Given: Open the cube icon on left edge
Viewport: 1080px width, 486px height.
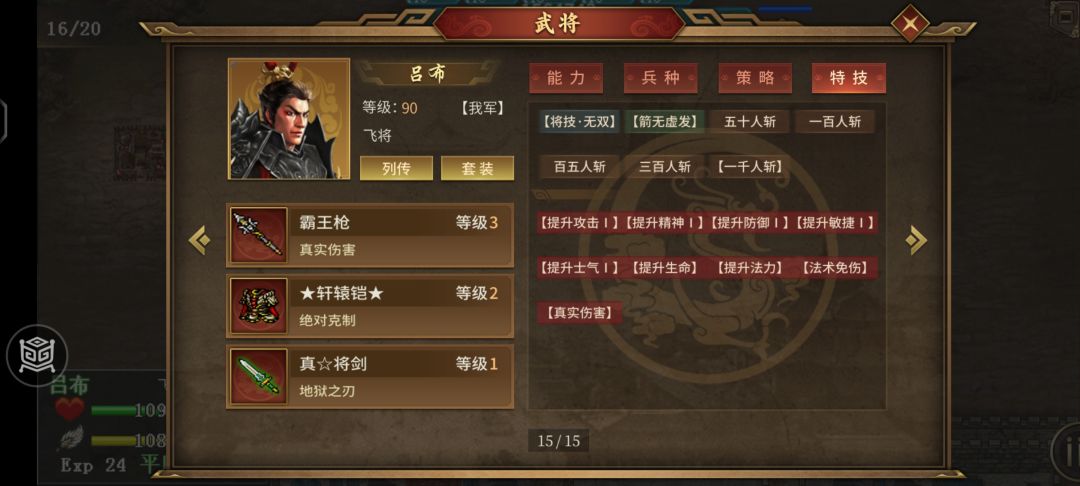Looking at the screenshot, I should pyautogui.click(x=37, y=355).
